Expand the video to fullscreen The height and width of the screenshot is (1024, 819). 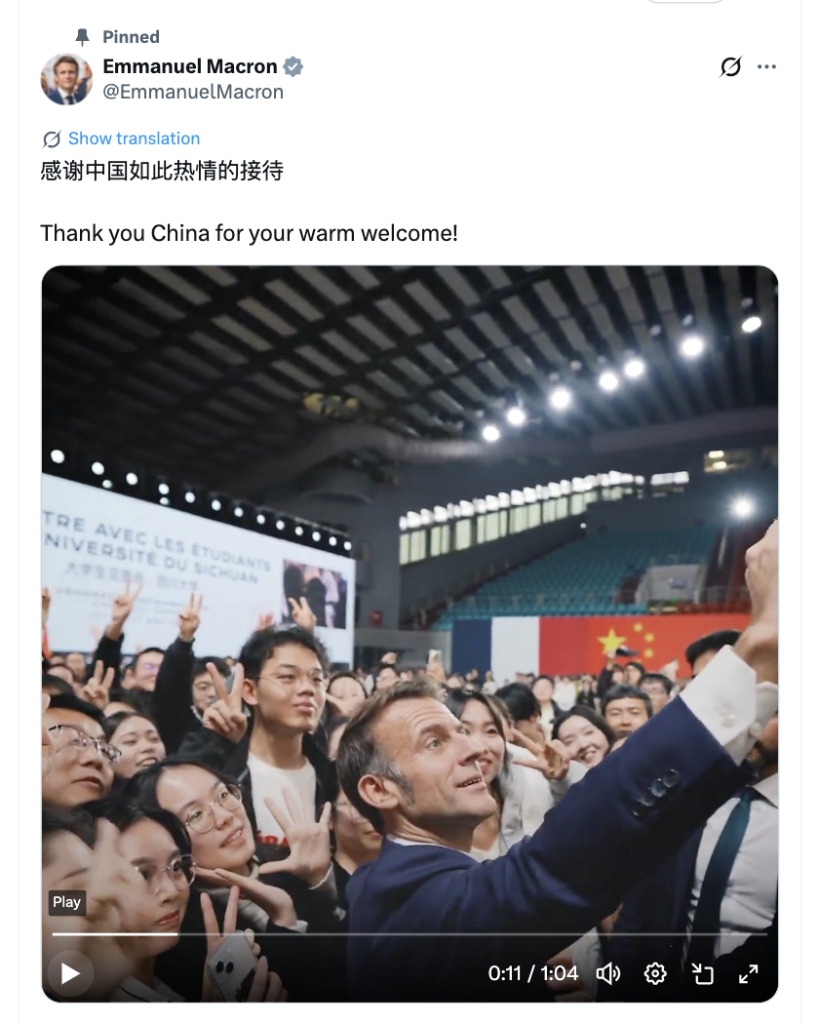(x=748, y=974)
